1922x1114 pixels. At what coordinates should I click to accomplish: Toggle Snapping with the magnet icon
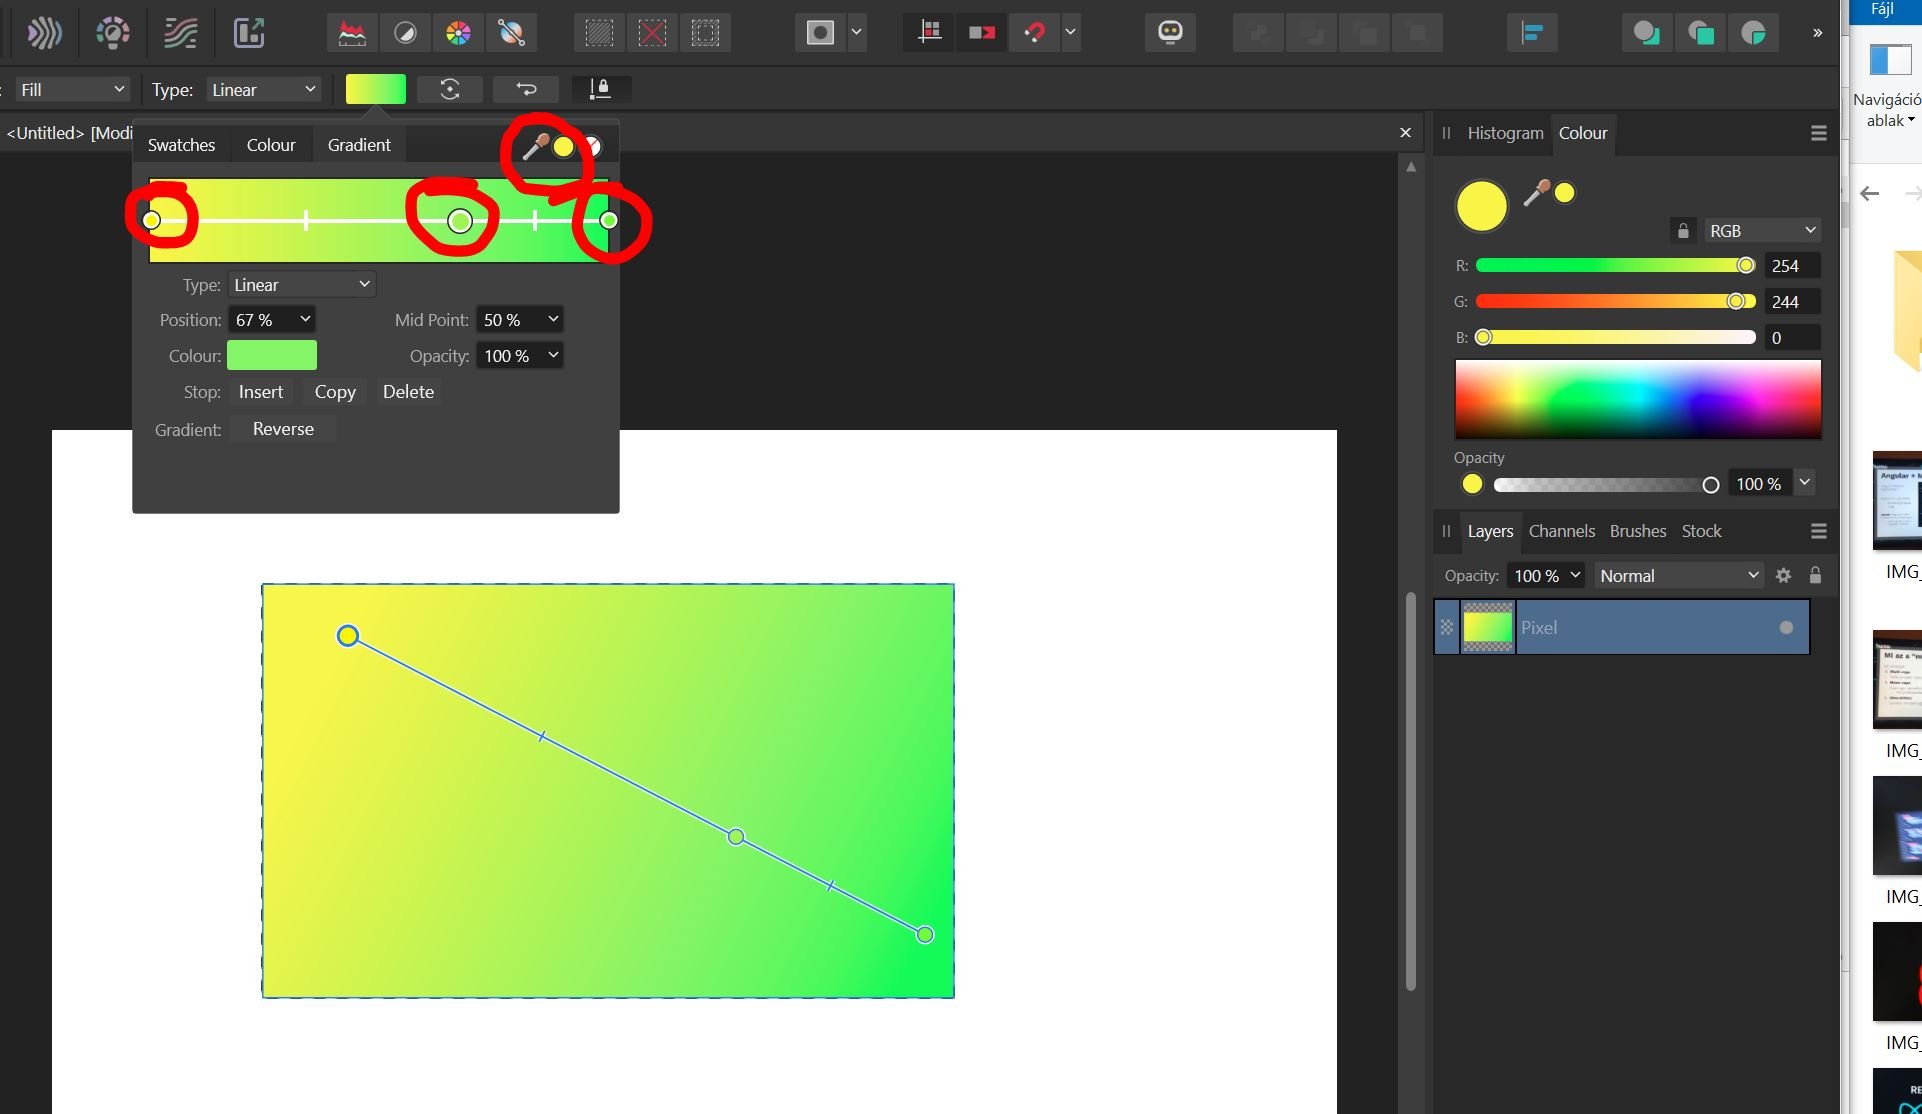pyautogui.click(x=1034, y=33)
